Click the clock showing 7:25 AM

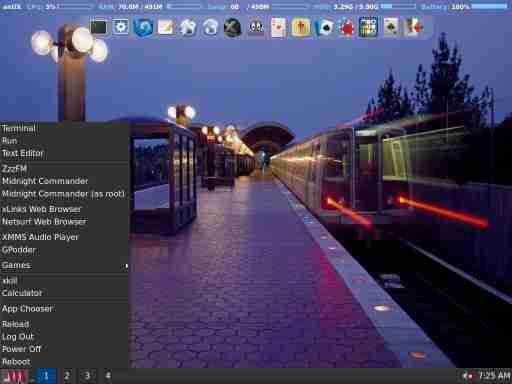(x=494, y=376)
